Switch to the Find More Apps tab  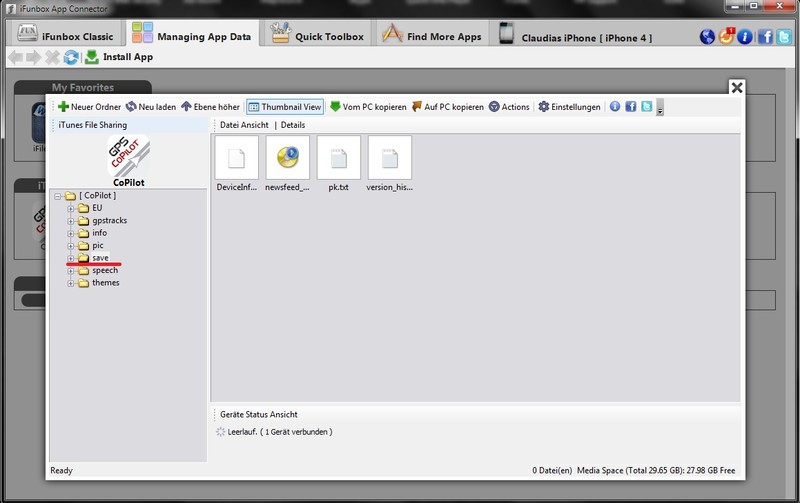point(430,36)
